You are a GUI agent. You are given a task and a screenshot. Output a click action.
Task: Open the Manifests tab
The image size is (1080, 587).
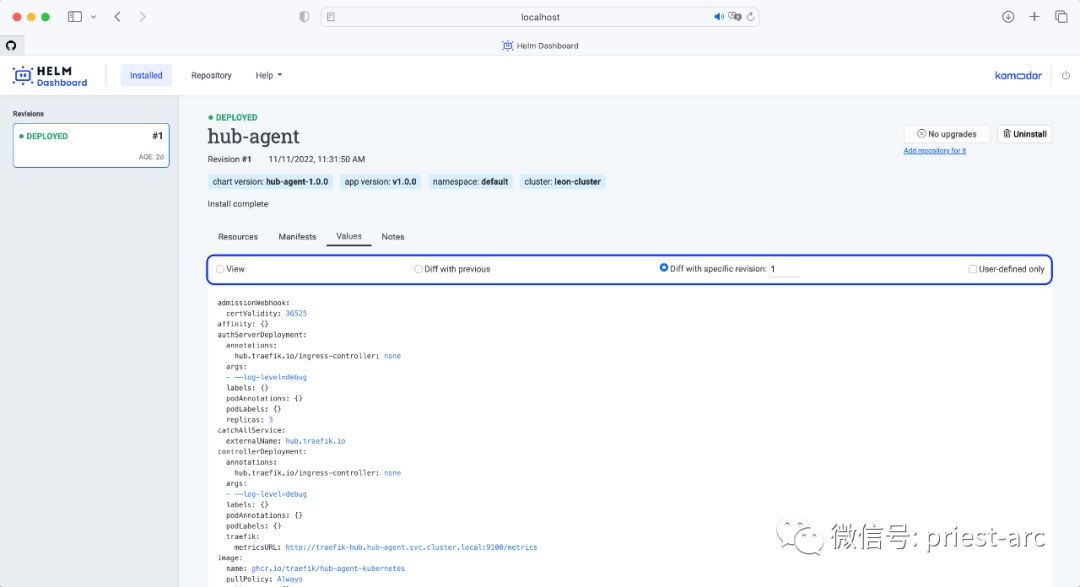point(297,236)
